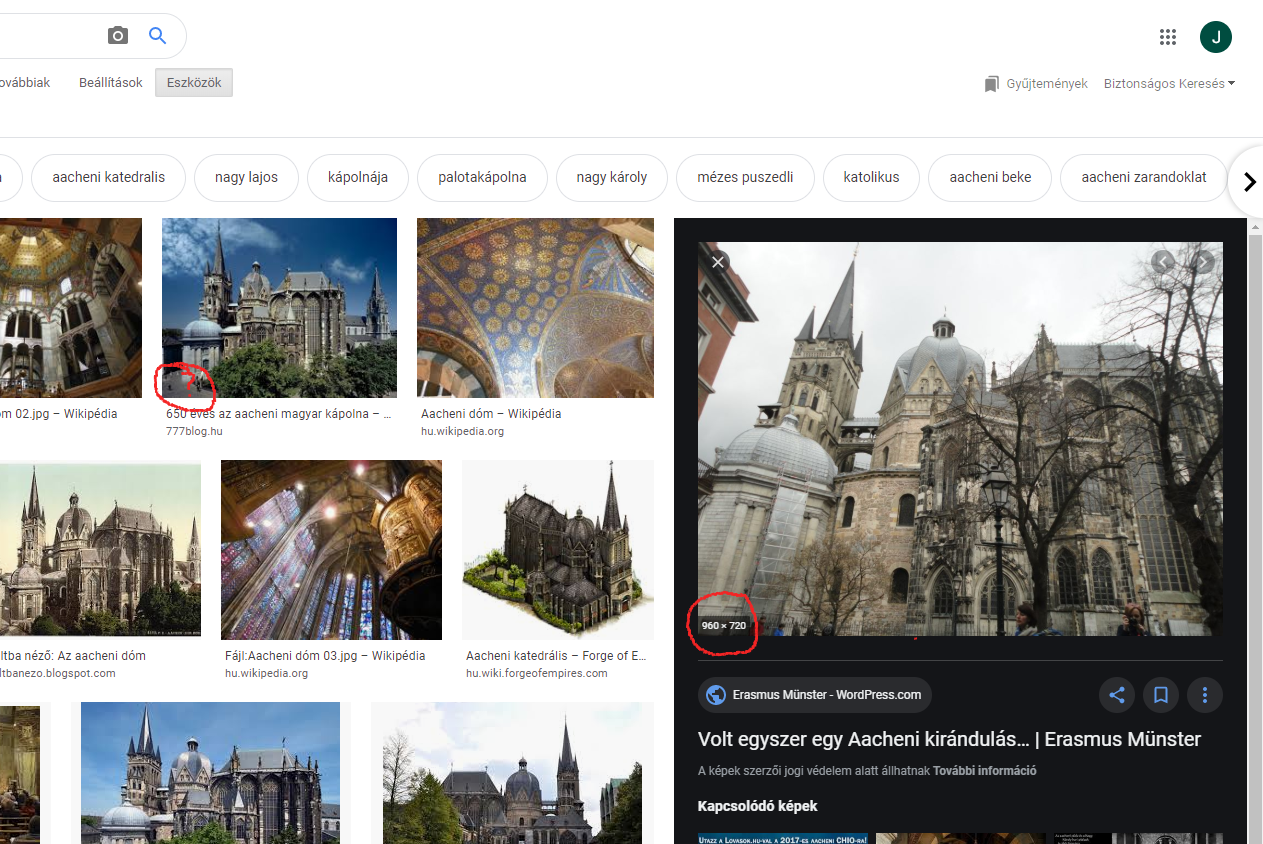
Task: Click '777blog.hu' source text
Action: 194,431
